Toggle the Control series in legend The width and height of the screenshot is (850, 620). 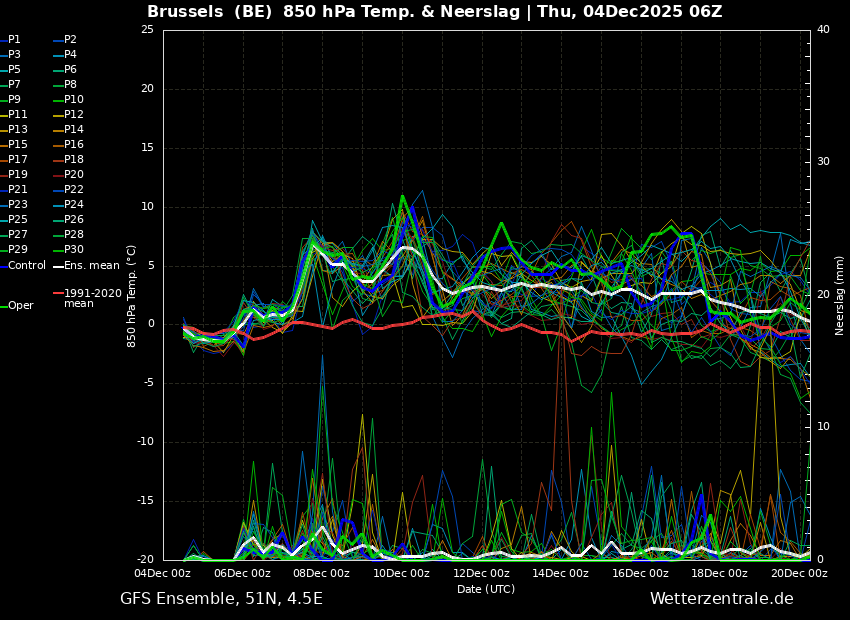tap(27, 266)
